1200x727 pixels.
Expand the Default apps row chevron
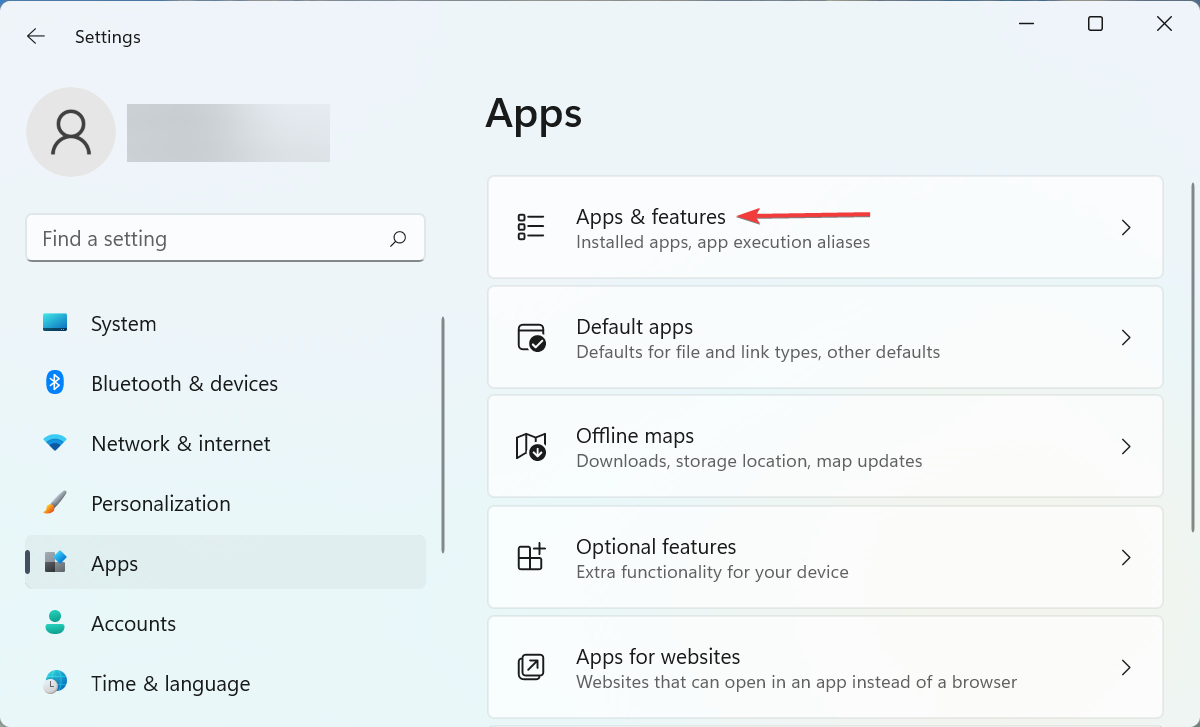click(1126, 337)
